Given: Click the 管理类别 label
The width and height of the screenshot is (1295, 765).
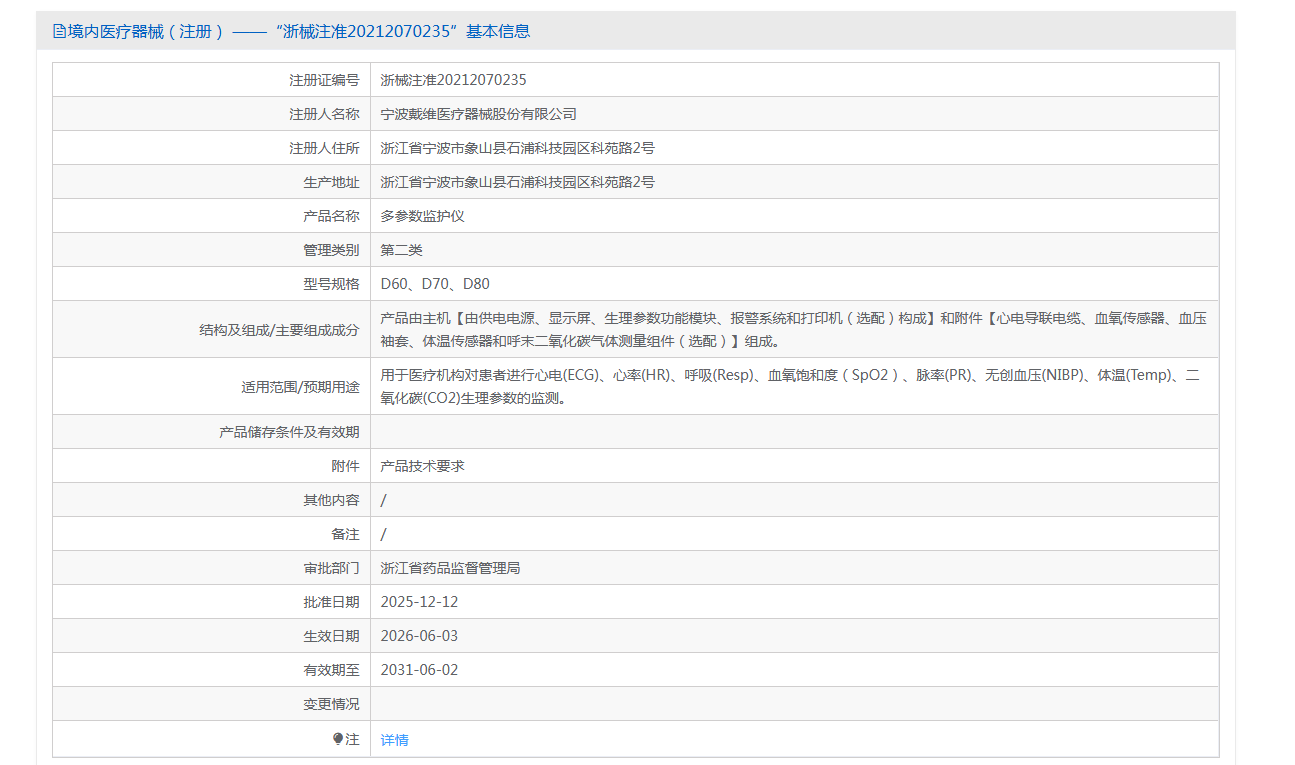Looking at the screenshot, I should tap(331, 250).
